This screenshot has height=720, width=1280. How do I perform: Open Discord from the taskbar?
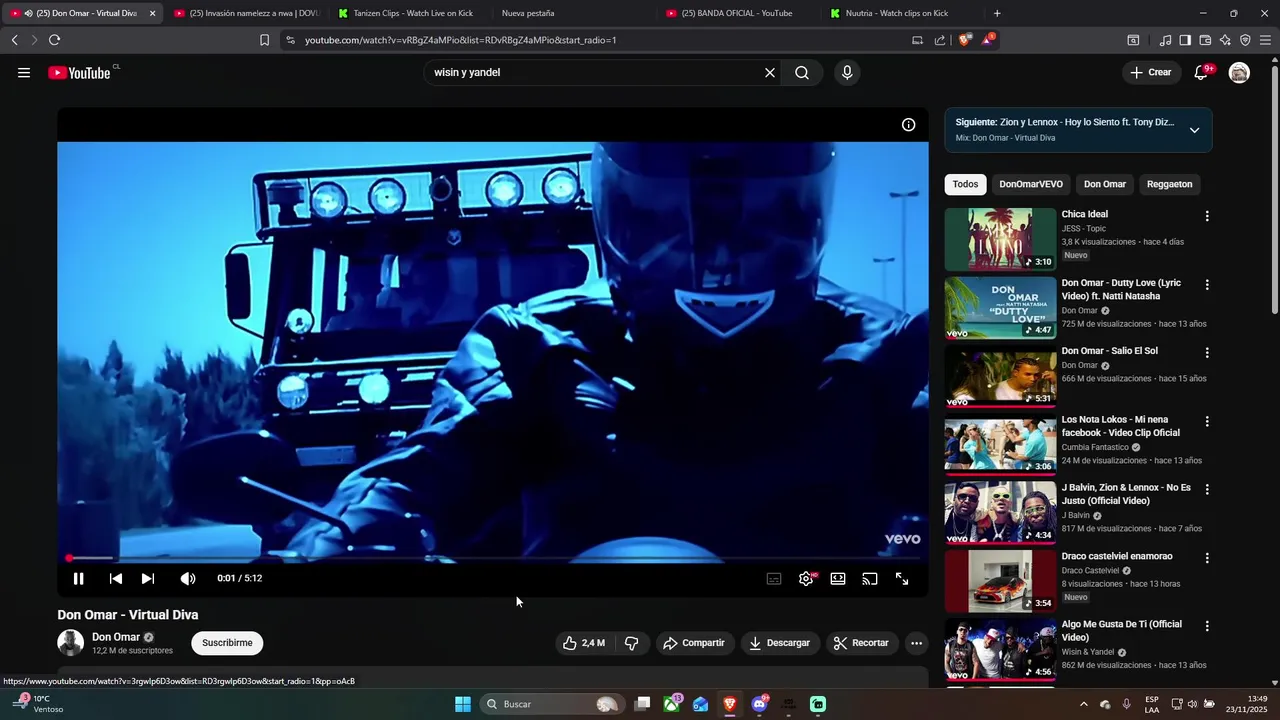(x=759, y=704)
